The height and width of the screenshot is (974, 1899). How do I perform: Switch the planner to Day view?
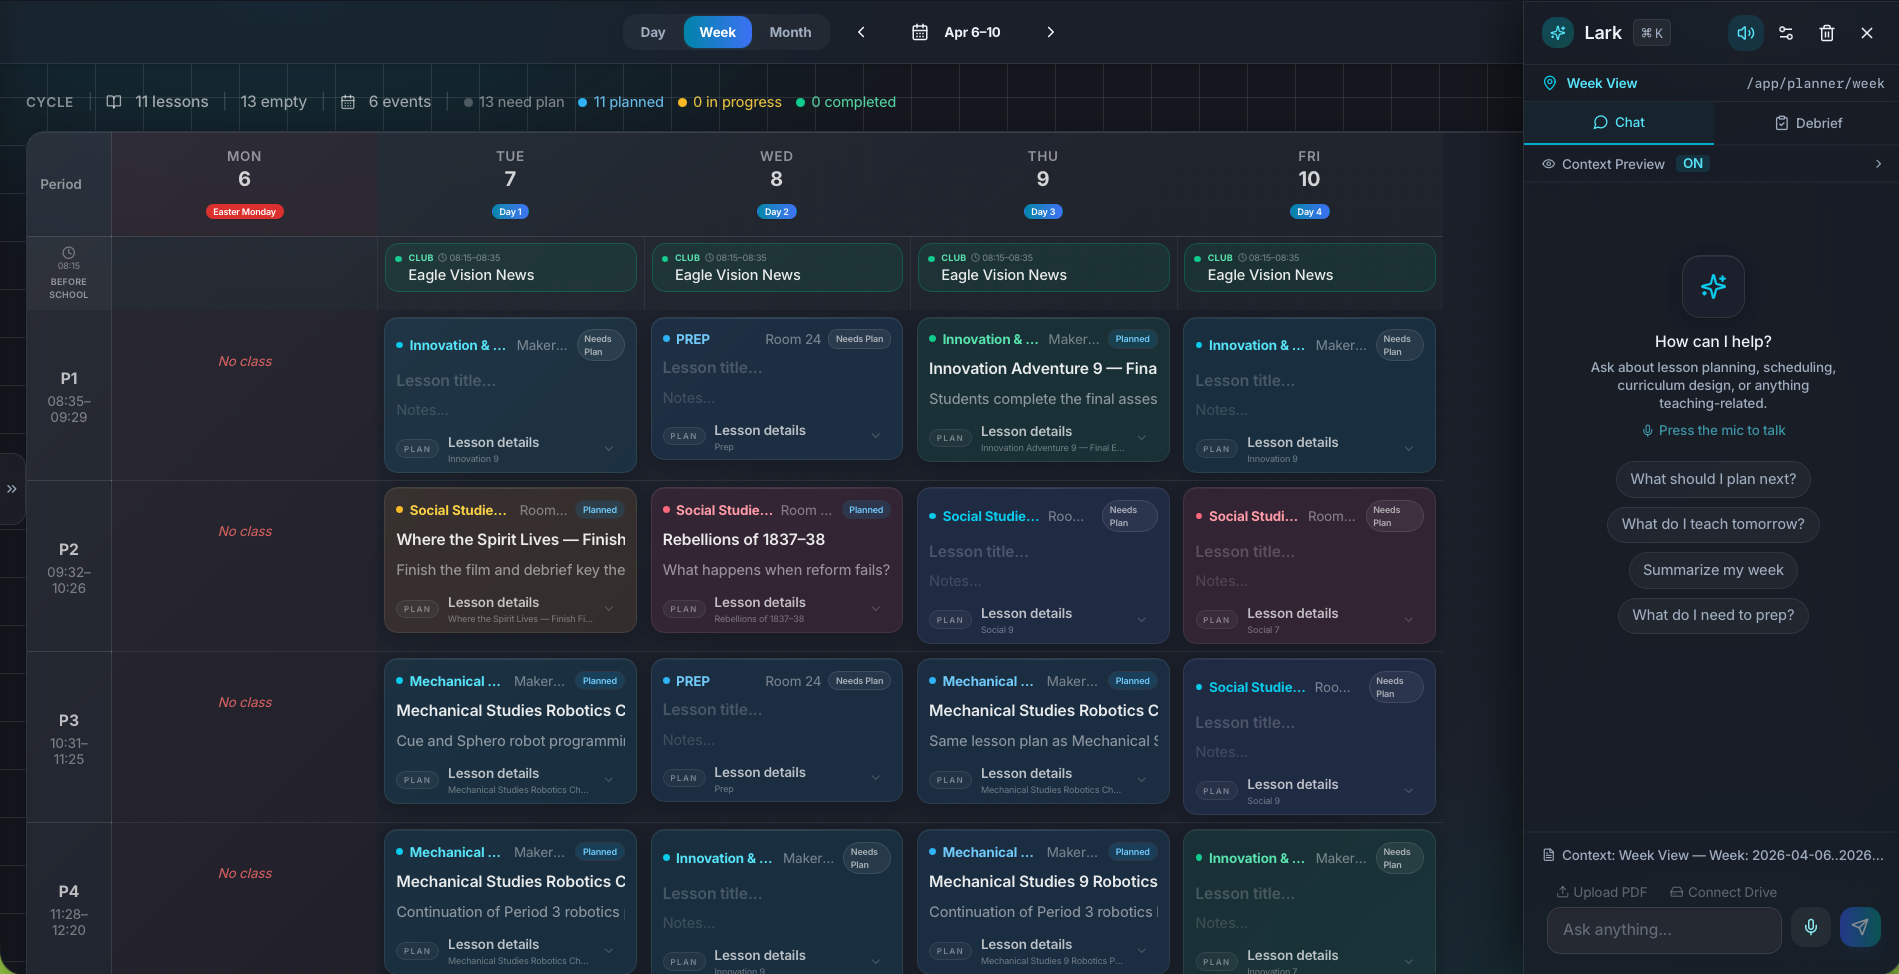pos(652,31)
